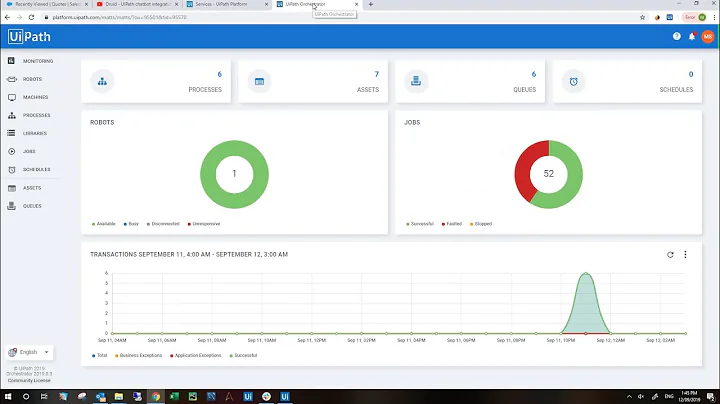The height and width of the screenshot is (404, 720).
Task: Open the Machines monitor icon in sidebar
Action: pyautogui.click(x=11, y=97)
